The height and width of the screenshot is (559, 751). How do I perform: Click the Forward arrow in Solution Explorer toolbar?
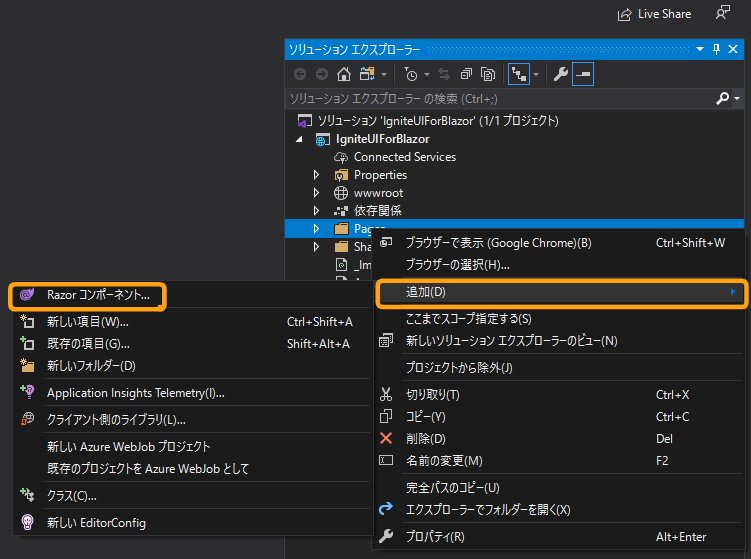point(322,74)
